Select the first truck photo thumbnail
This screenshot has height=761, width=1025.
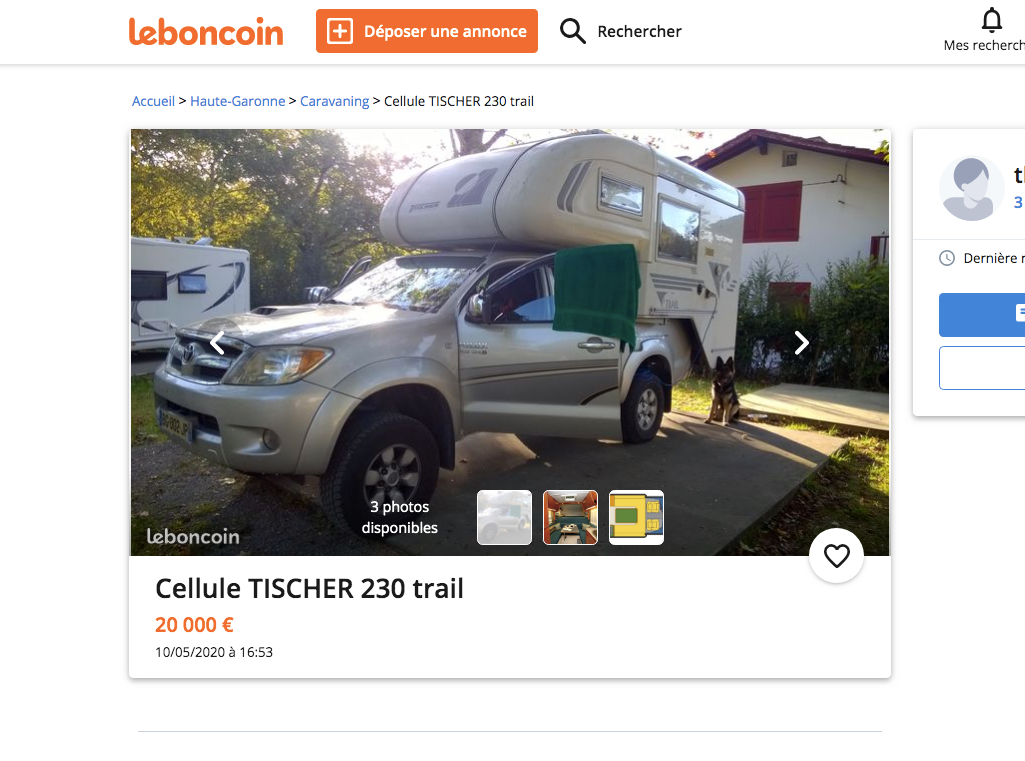(505, 517)
